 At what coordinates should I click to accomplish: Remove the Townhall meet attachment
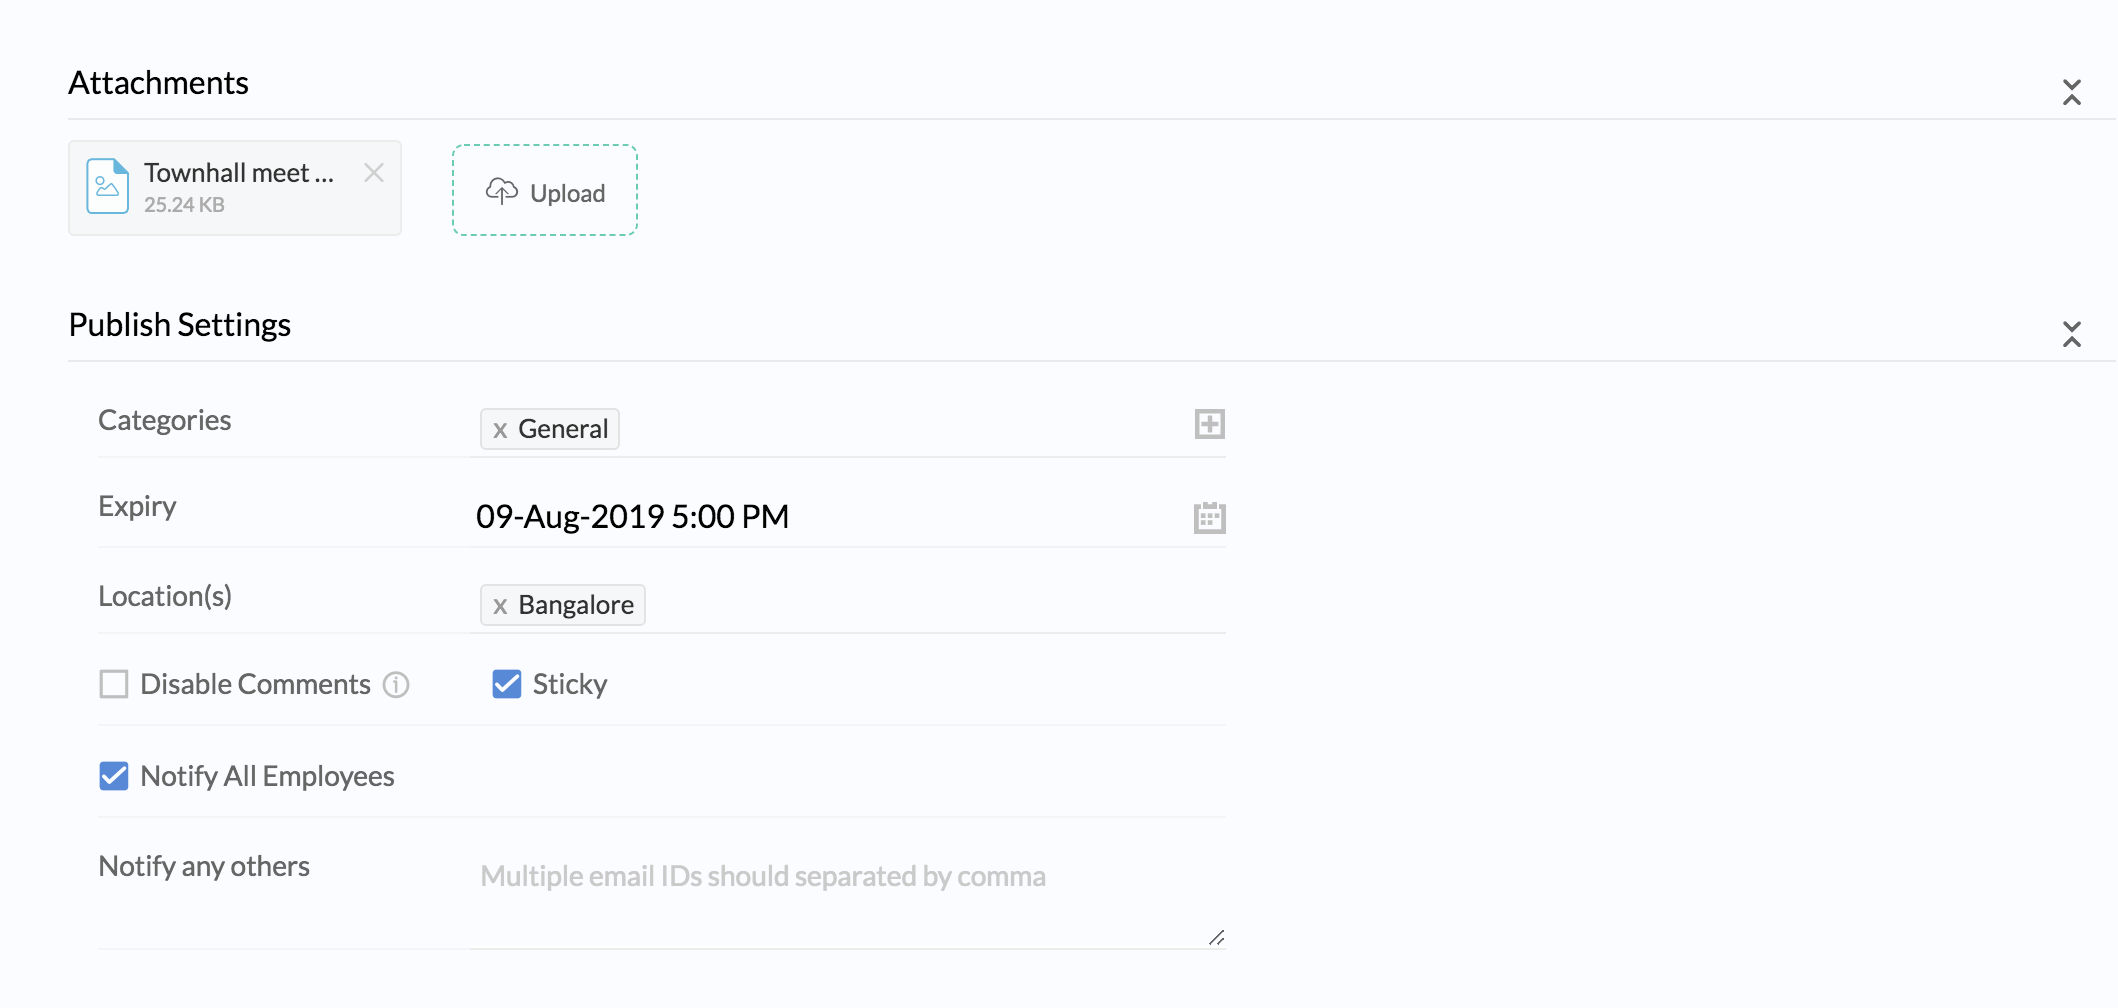coord(374,173)
